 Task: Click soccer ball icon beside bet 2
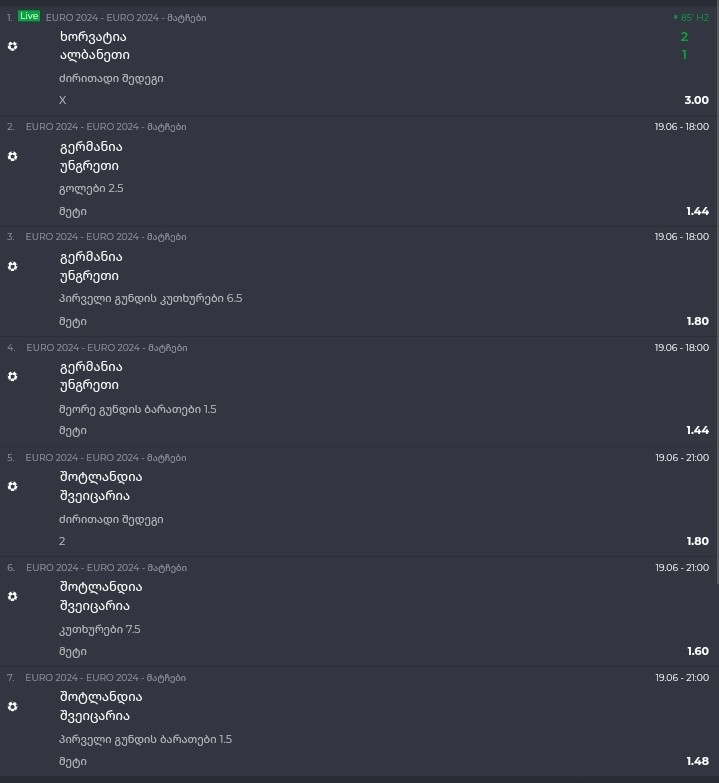12,156
